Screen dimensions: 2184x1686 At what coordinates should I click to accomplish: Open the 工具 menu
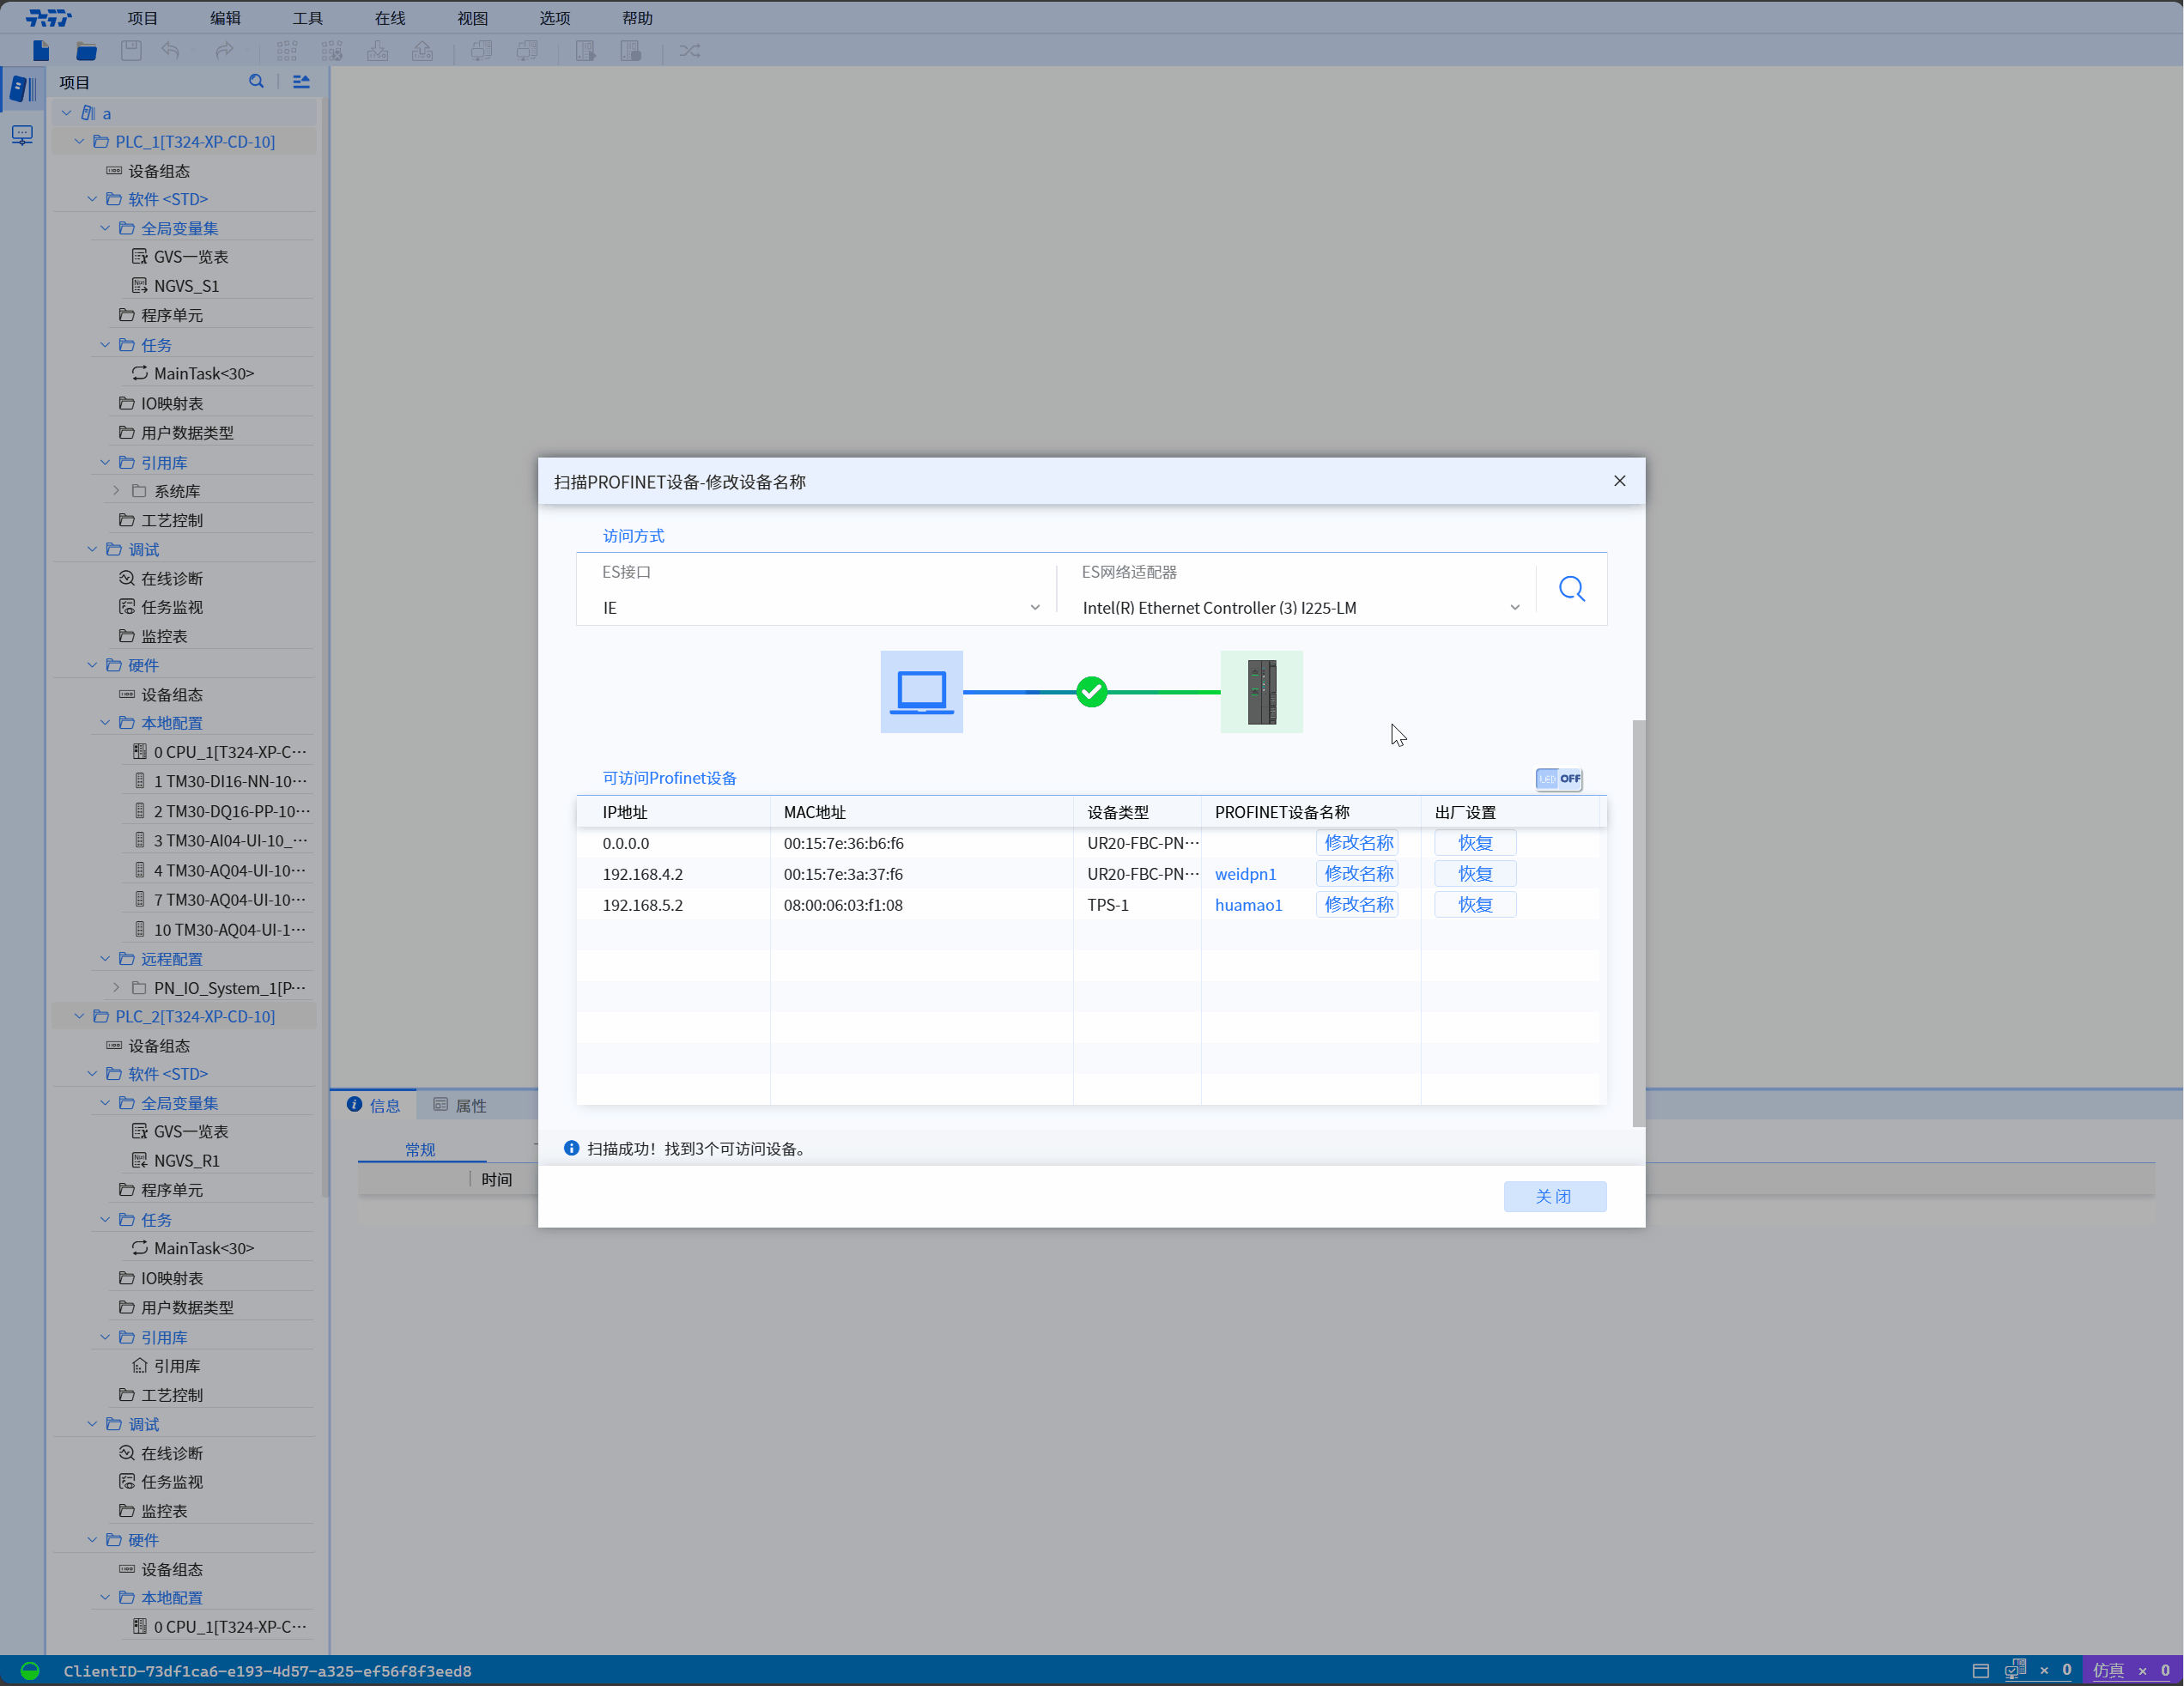click(x=307, y=18)
